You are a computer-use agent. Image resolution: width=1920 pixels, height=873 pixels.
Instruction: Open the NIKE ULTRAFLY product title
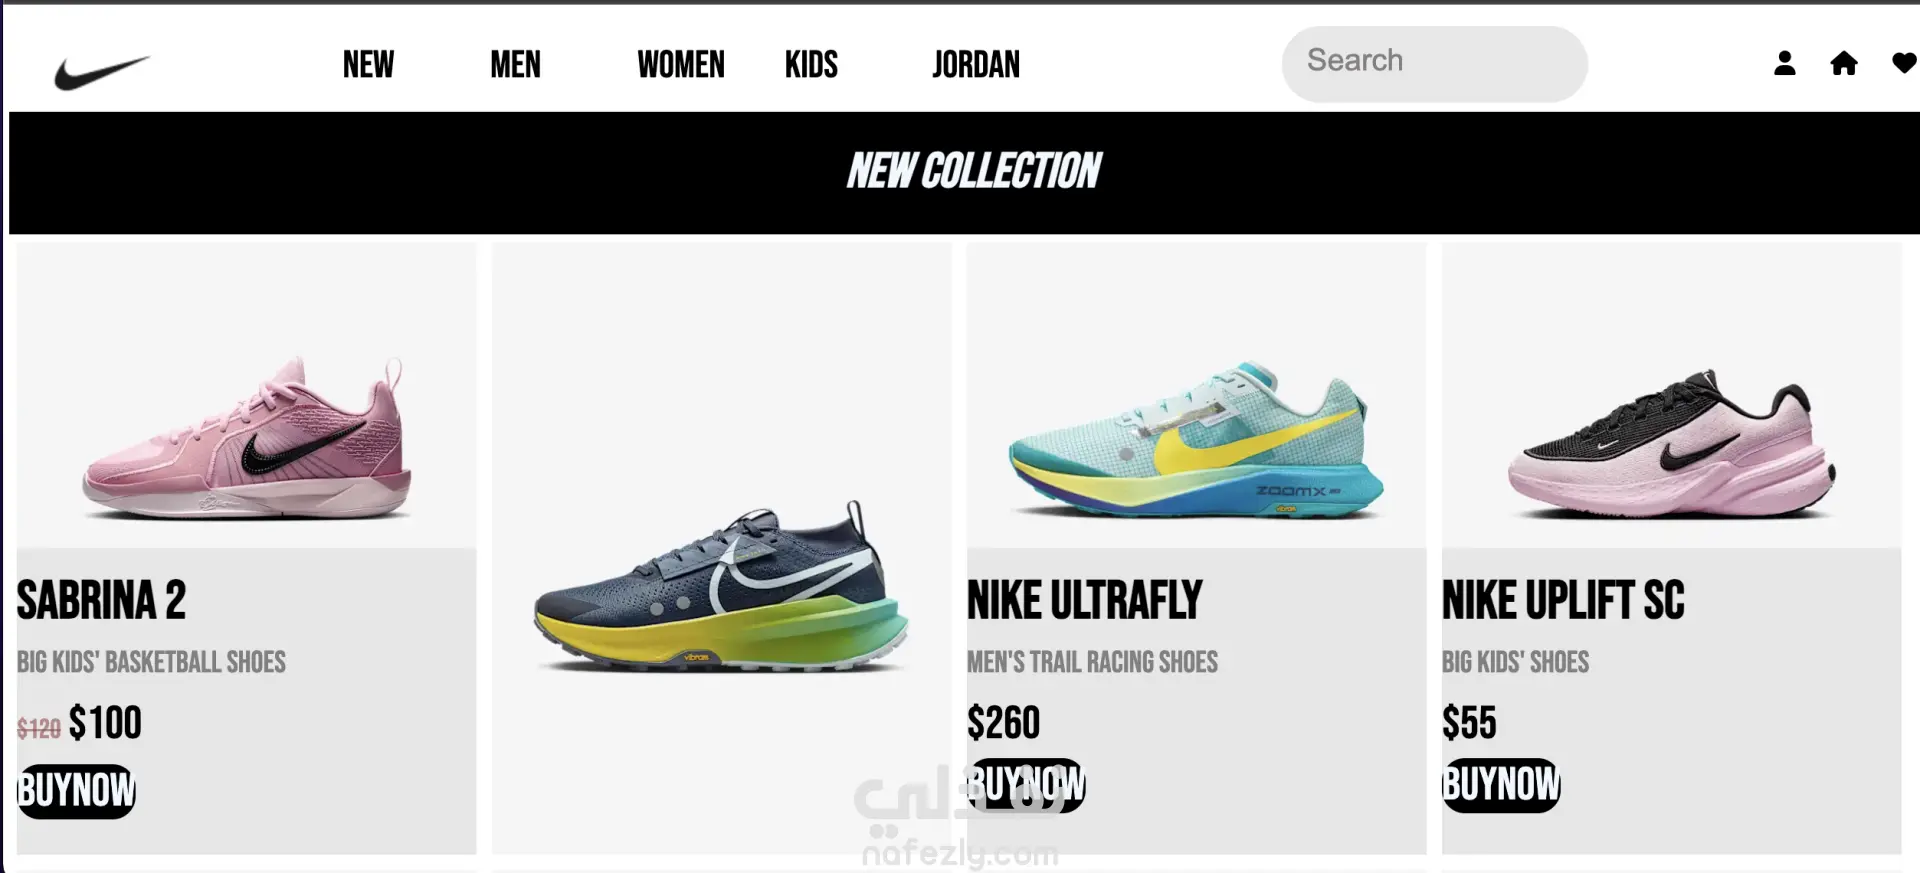(x=1084, y=600)
